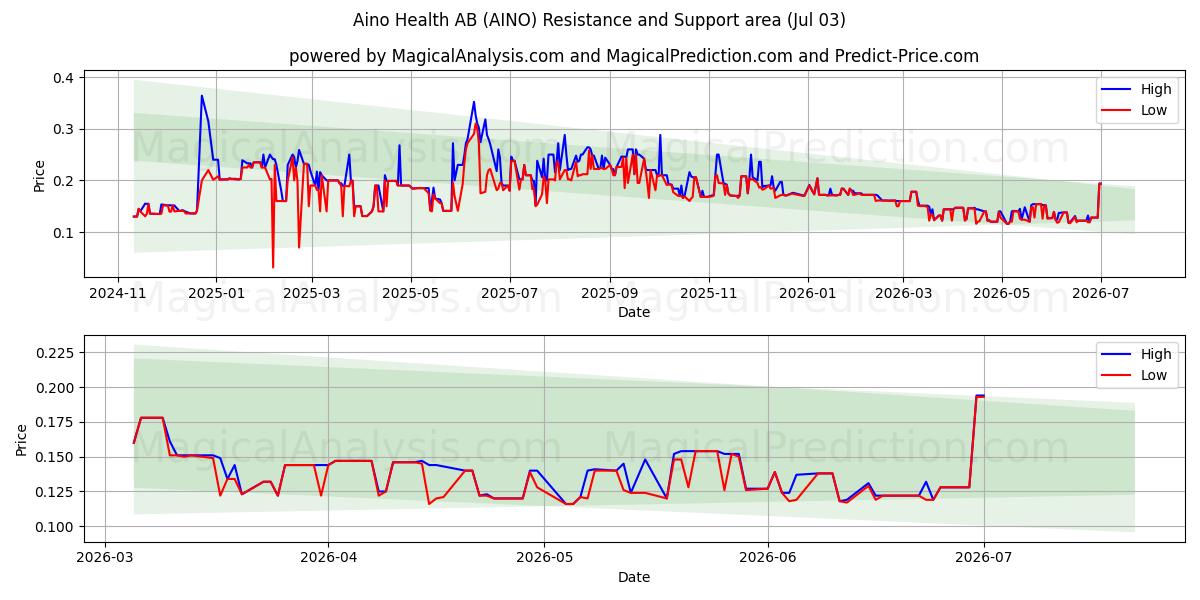
Task: Click the red Low line swatch in upper legend
Action: (1118, 111)
